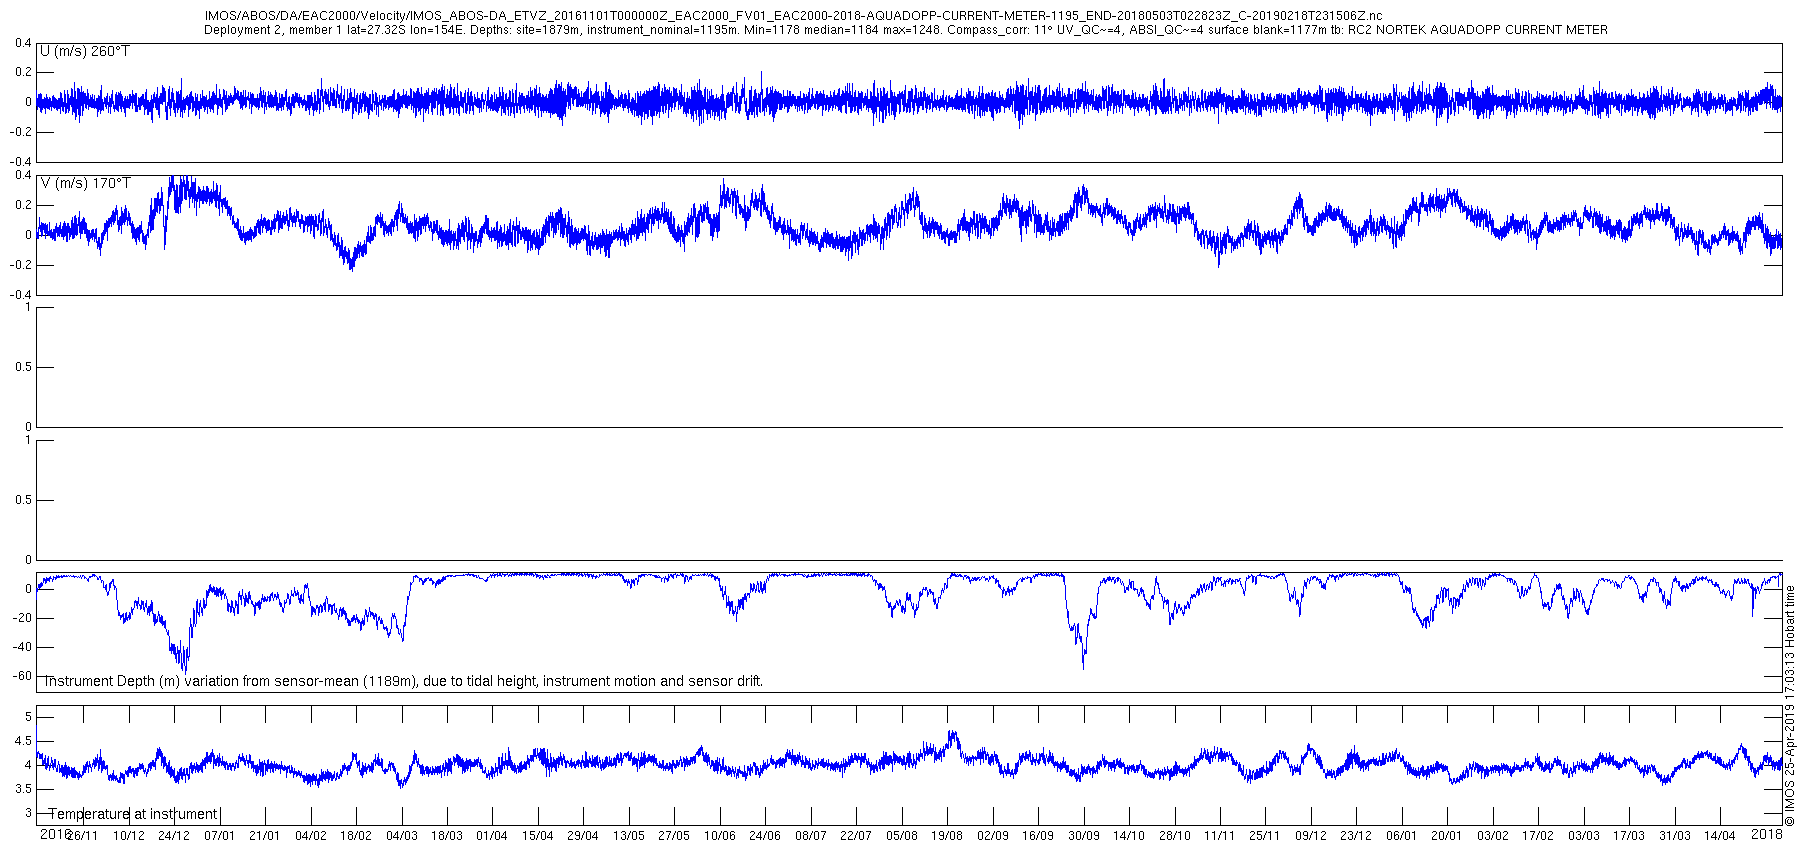Click the '24/06' date tick label
Viewport: 1800px width, 850px height.
(765, 836)
